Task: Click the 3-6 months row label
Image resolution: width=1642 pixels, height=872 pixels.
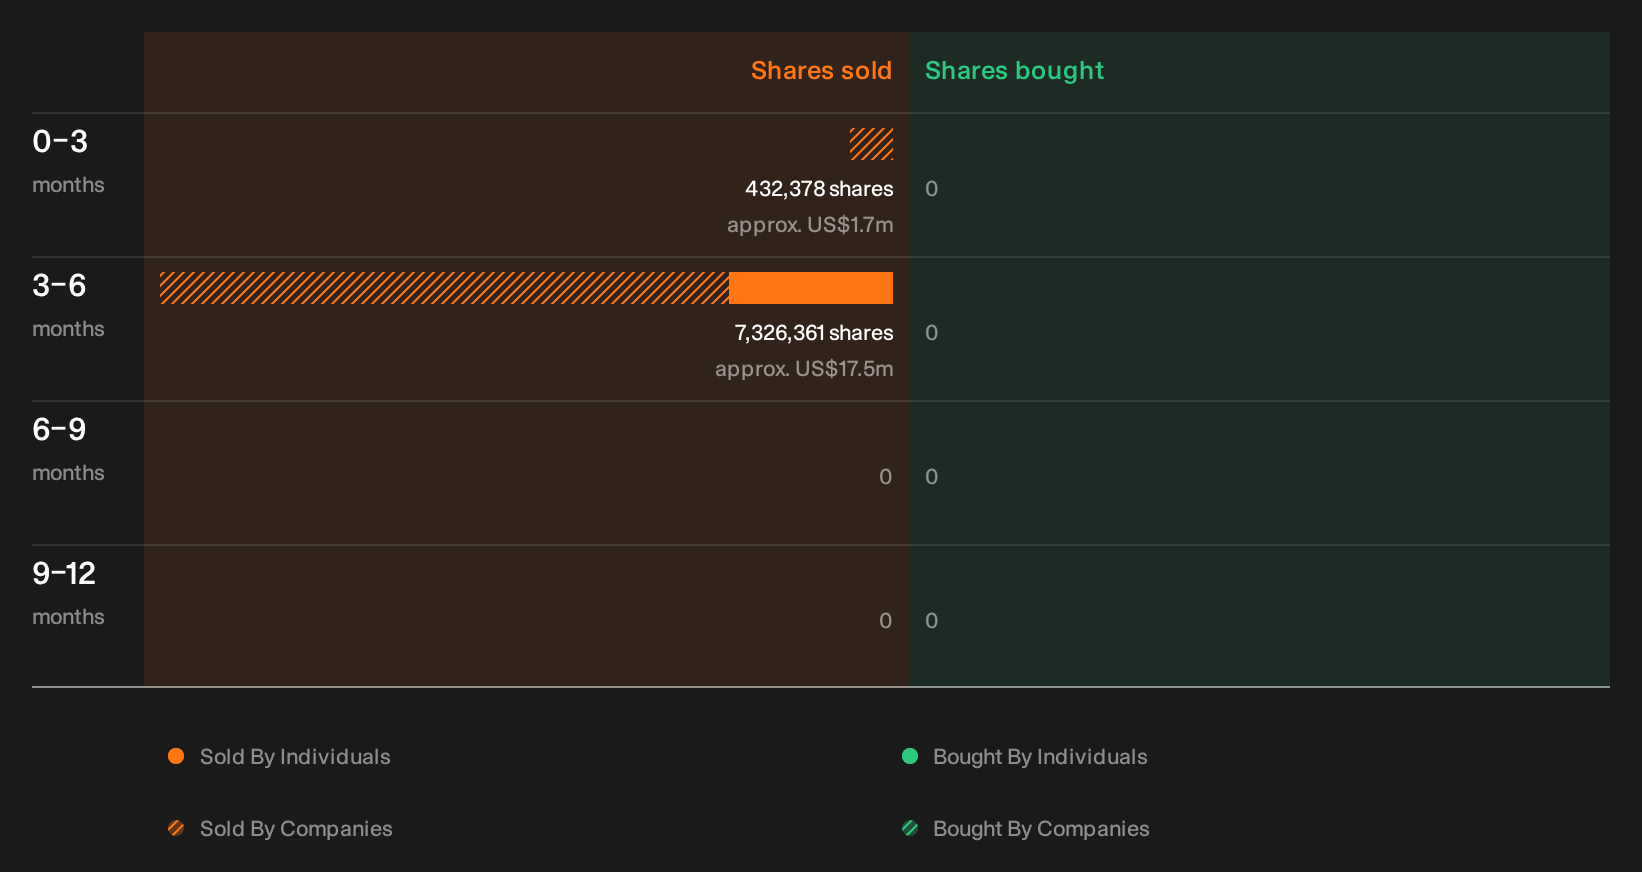Action: (68, 305)
